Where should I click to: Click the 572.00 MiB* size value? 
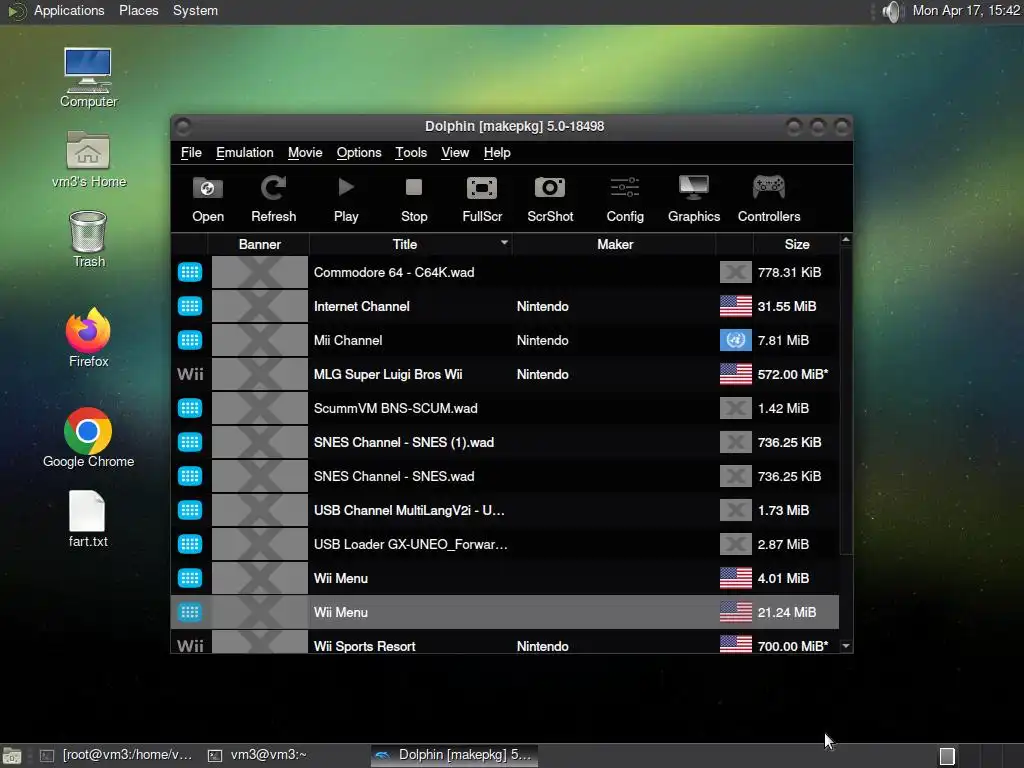(793, 374)
